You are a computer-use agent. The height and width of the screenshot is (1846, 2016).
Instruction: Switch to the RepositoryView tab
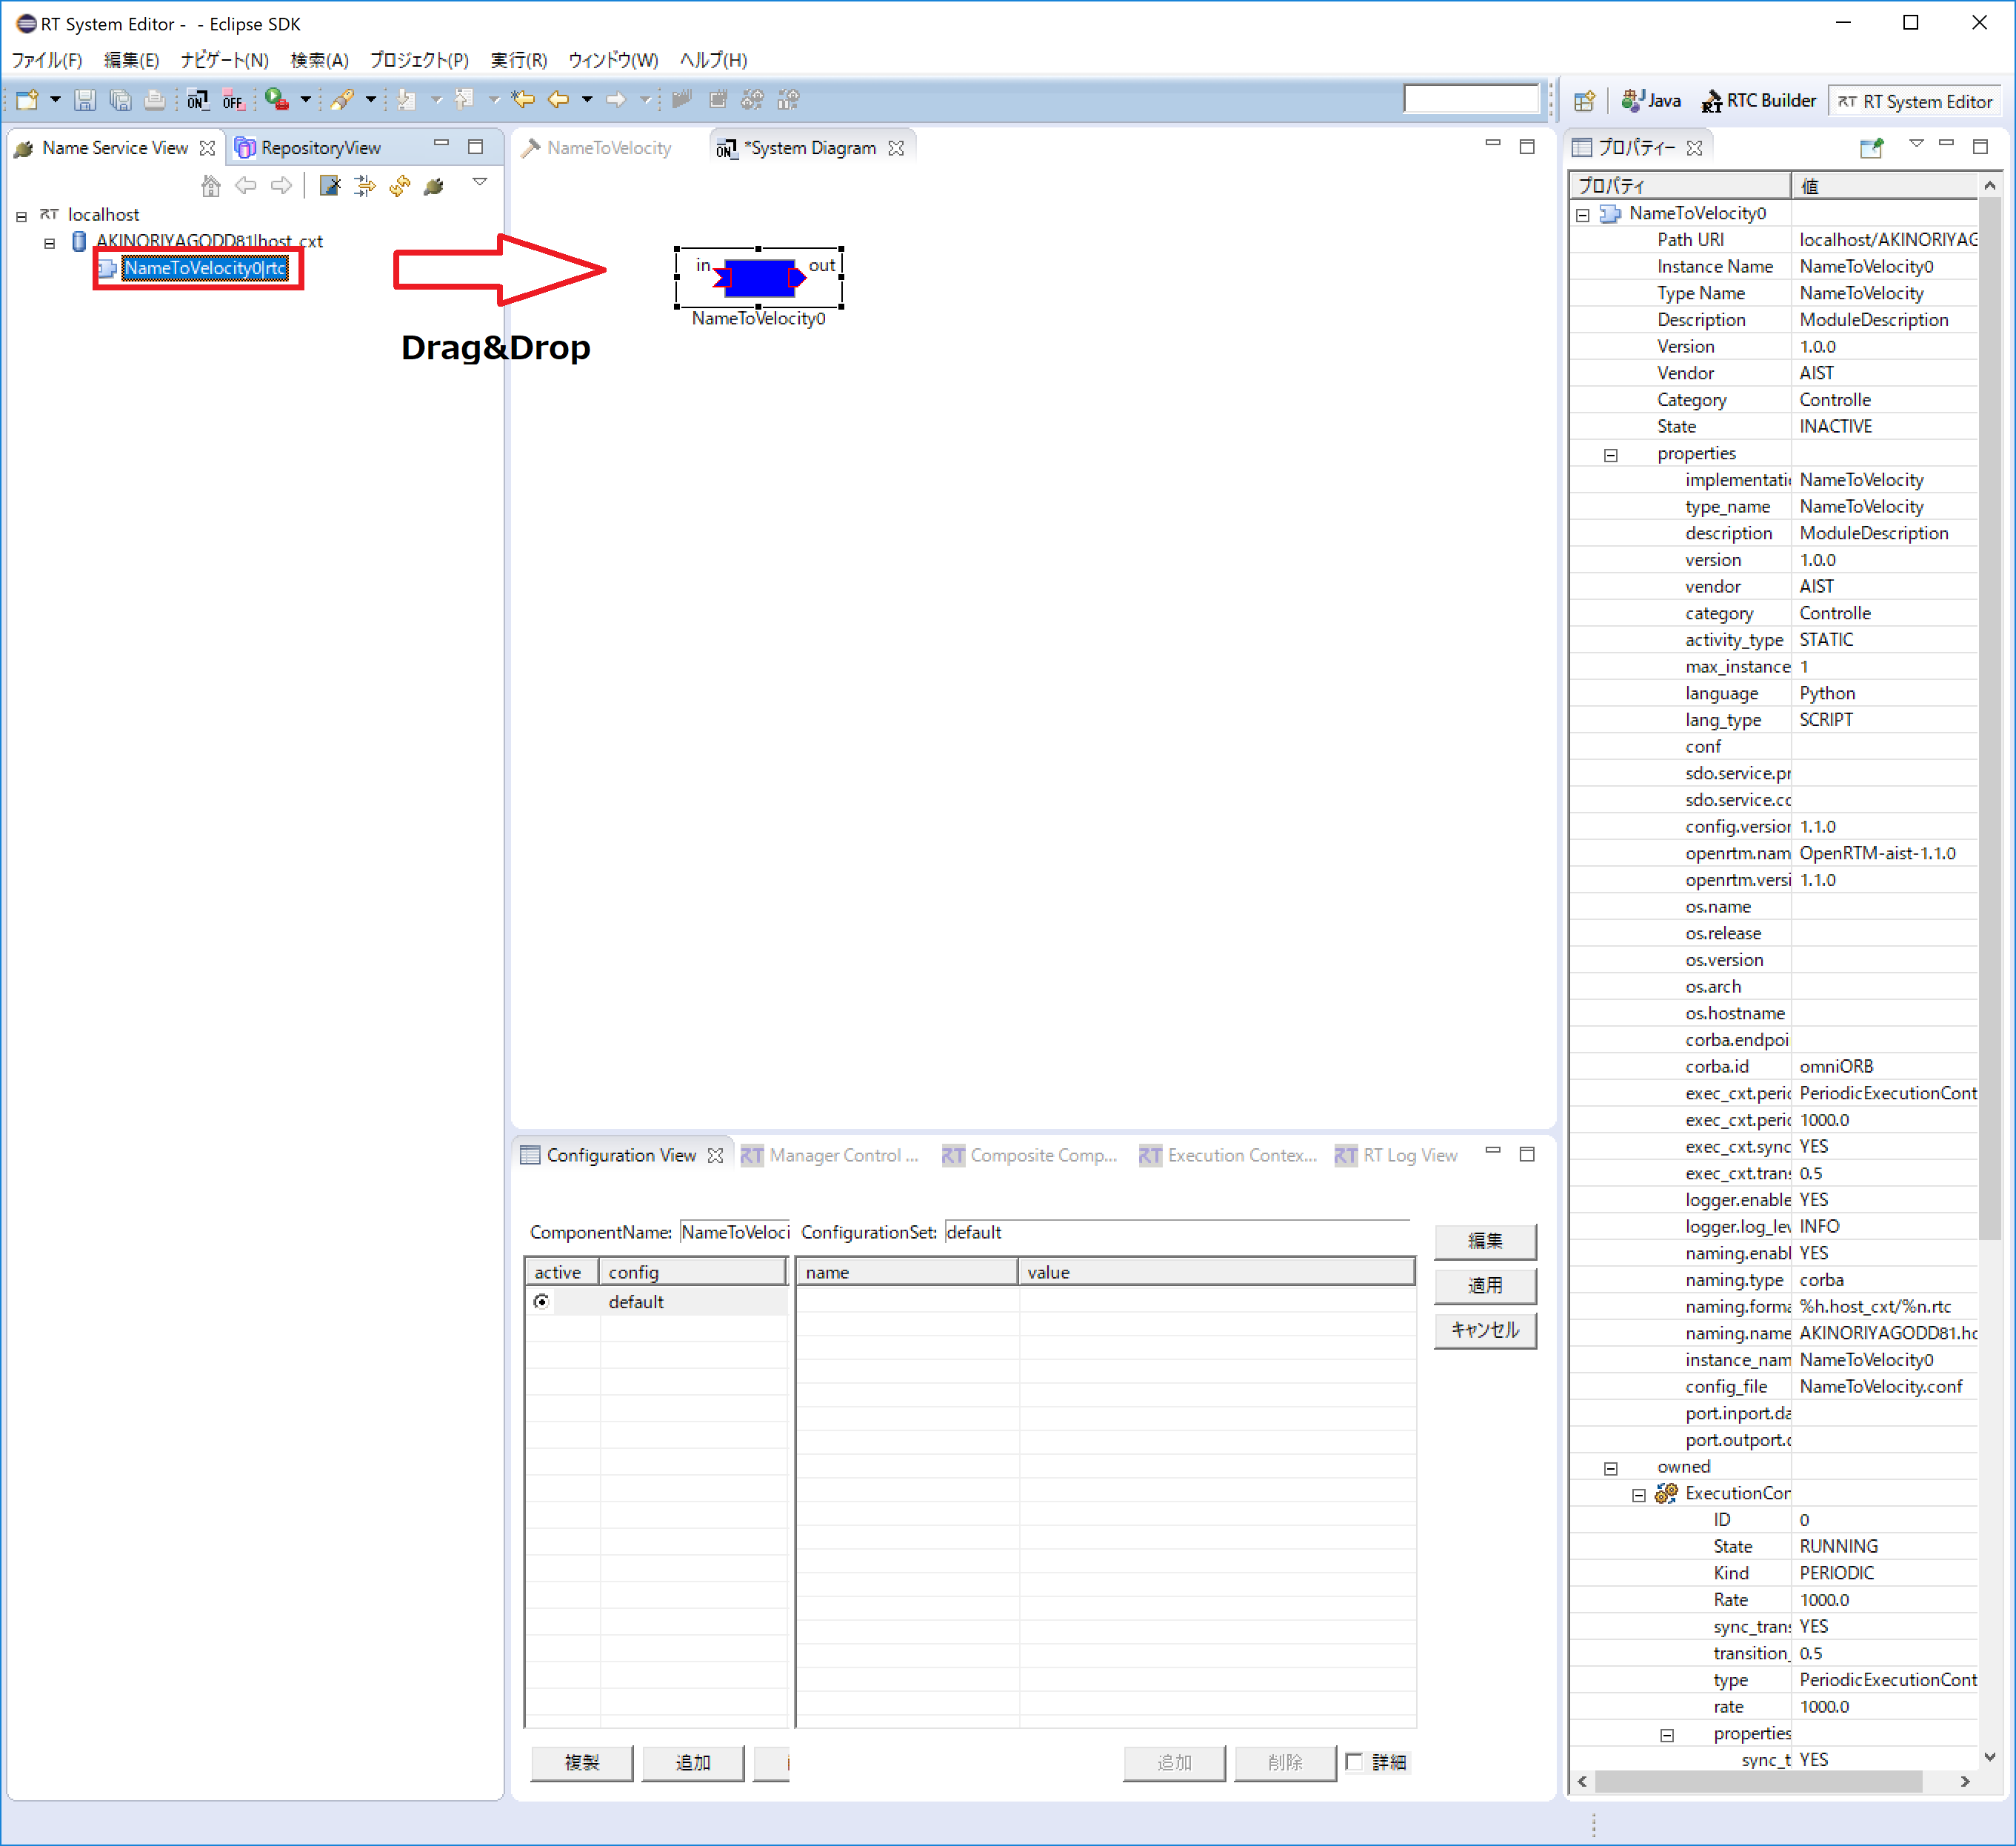point(309,148)
